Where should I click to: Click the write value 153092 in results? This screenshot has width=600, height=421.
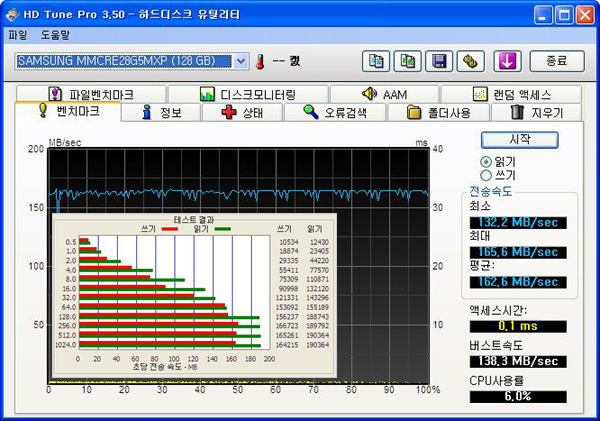coord(287,308)
